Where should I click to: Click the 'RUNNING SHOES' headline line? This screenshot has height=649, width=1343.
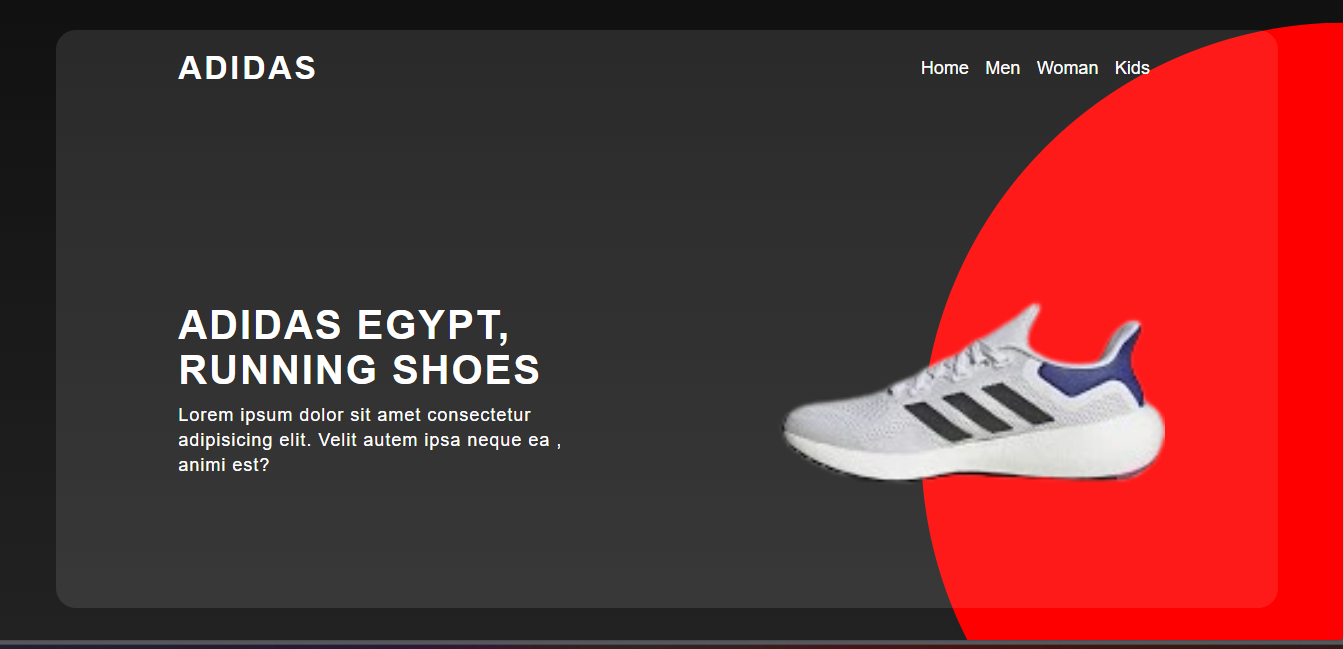point(359,370)
